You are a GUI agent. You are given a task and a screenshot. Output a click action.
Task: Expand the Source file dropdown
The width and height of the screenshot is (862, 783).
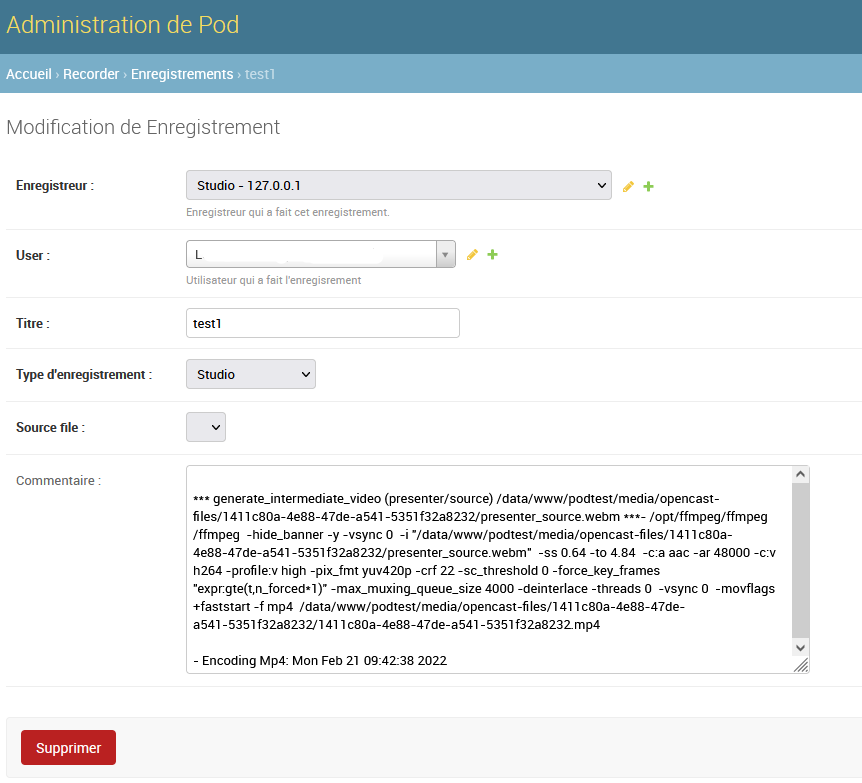click(206, 427)
